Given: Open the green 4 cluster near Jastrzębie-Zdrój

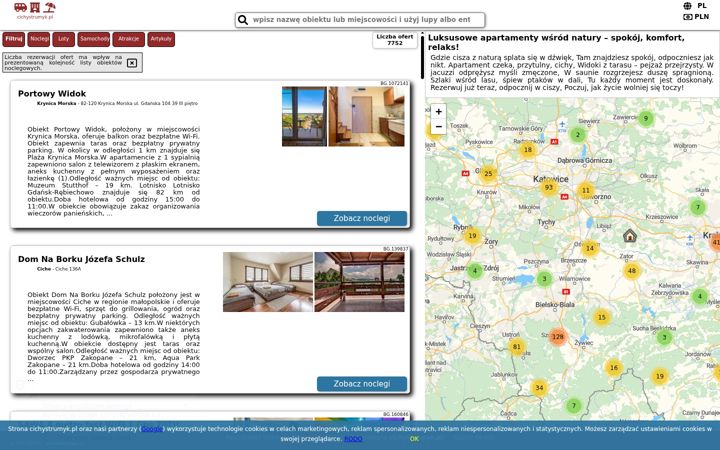Looking at the screenshot, I should (475, 270).
